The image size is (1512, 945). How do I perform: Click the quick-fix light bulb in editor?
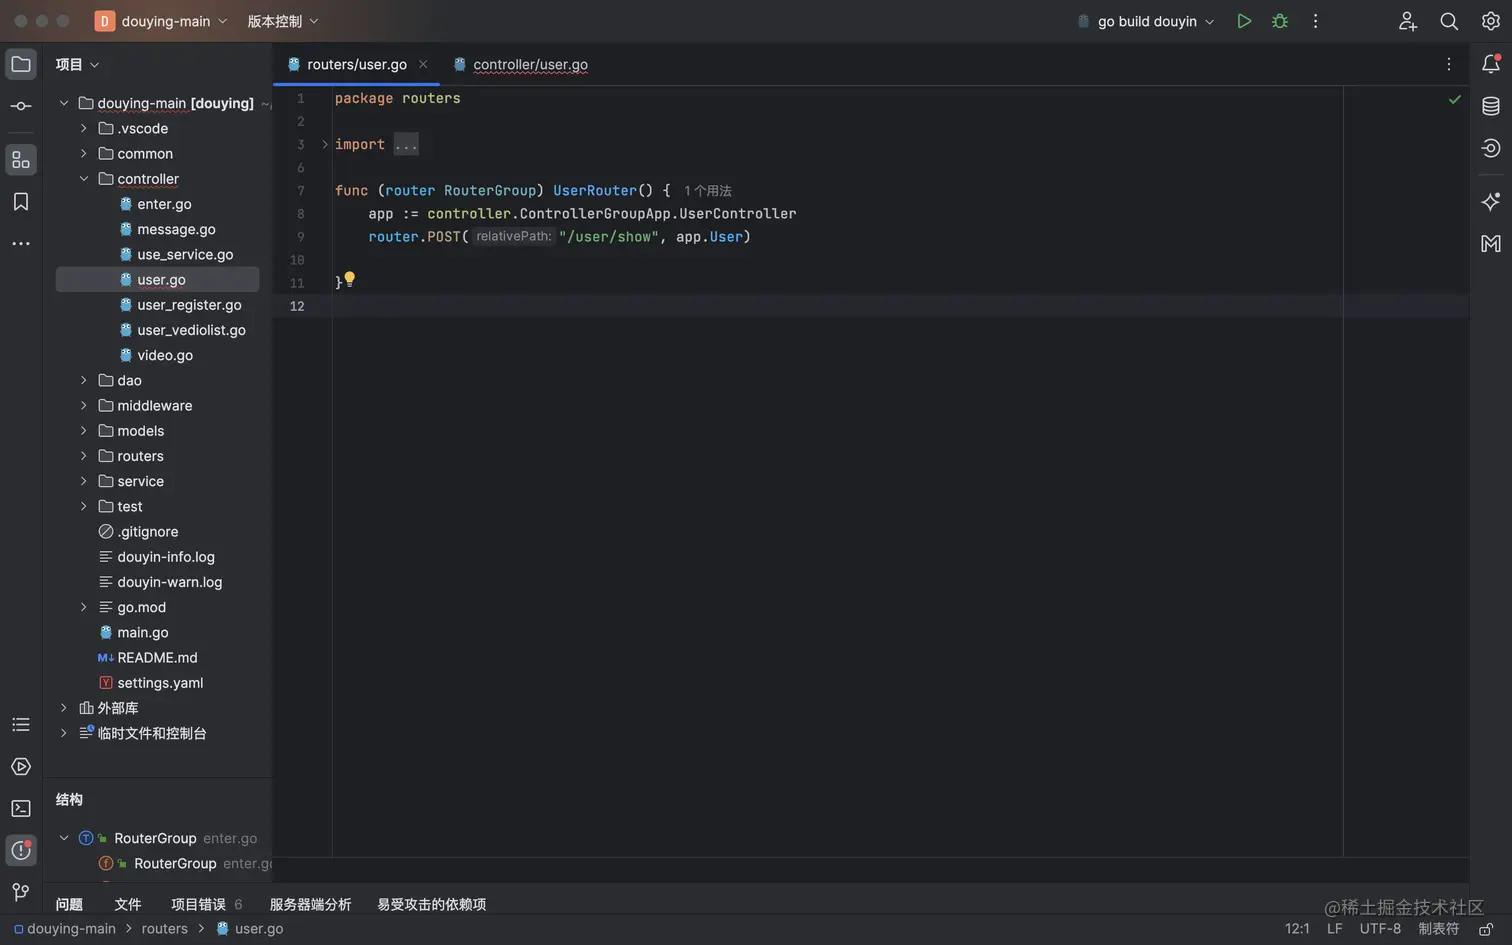point(350,279)
